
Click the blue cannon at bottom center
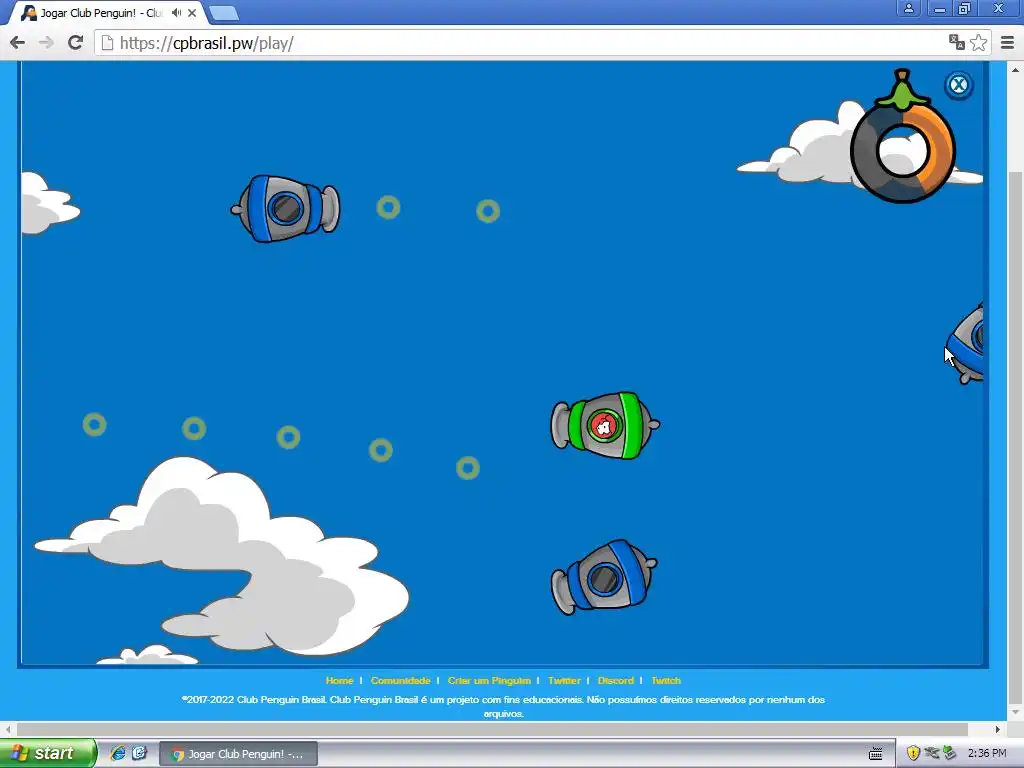coord(604,577)
